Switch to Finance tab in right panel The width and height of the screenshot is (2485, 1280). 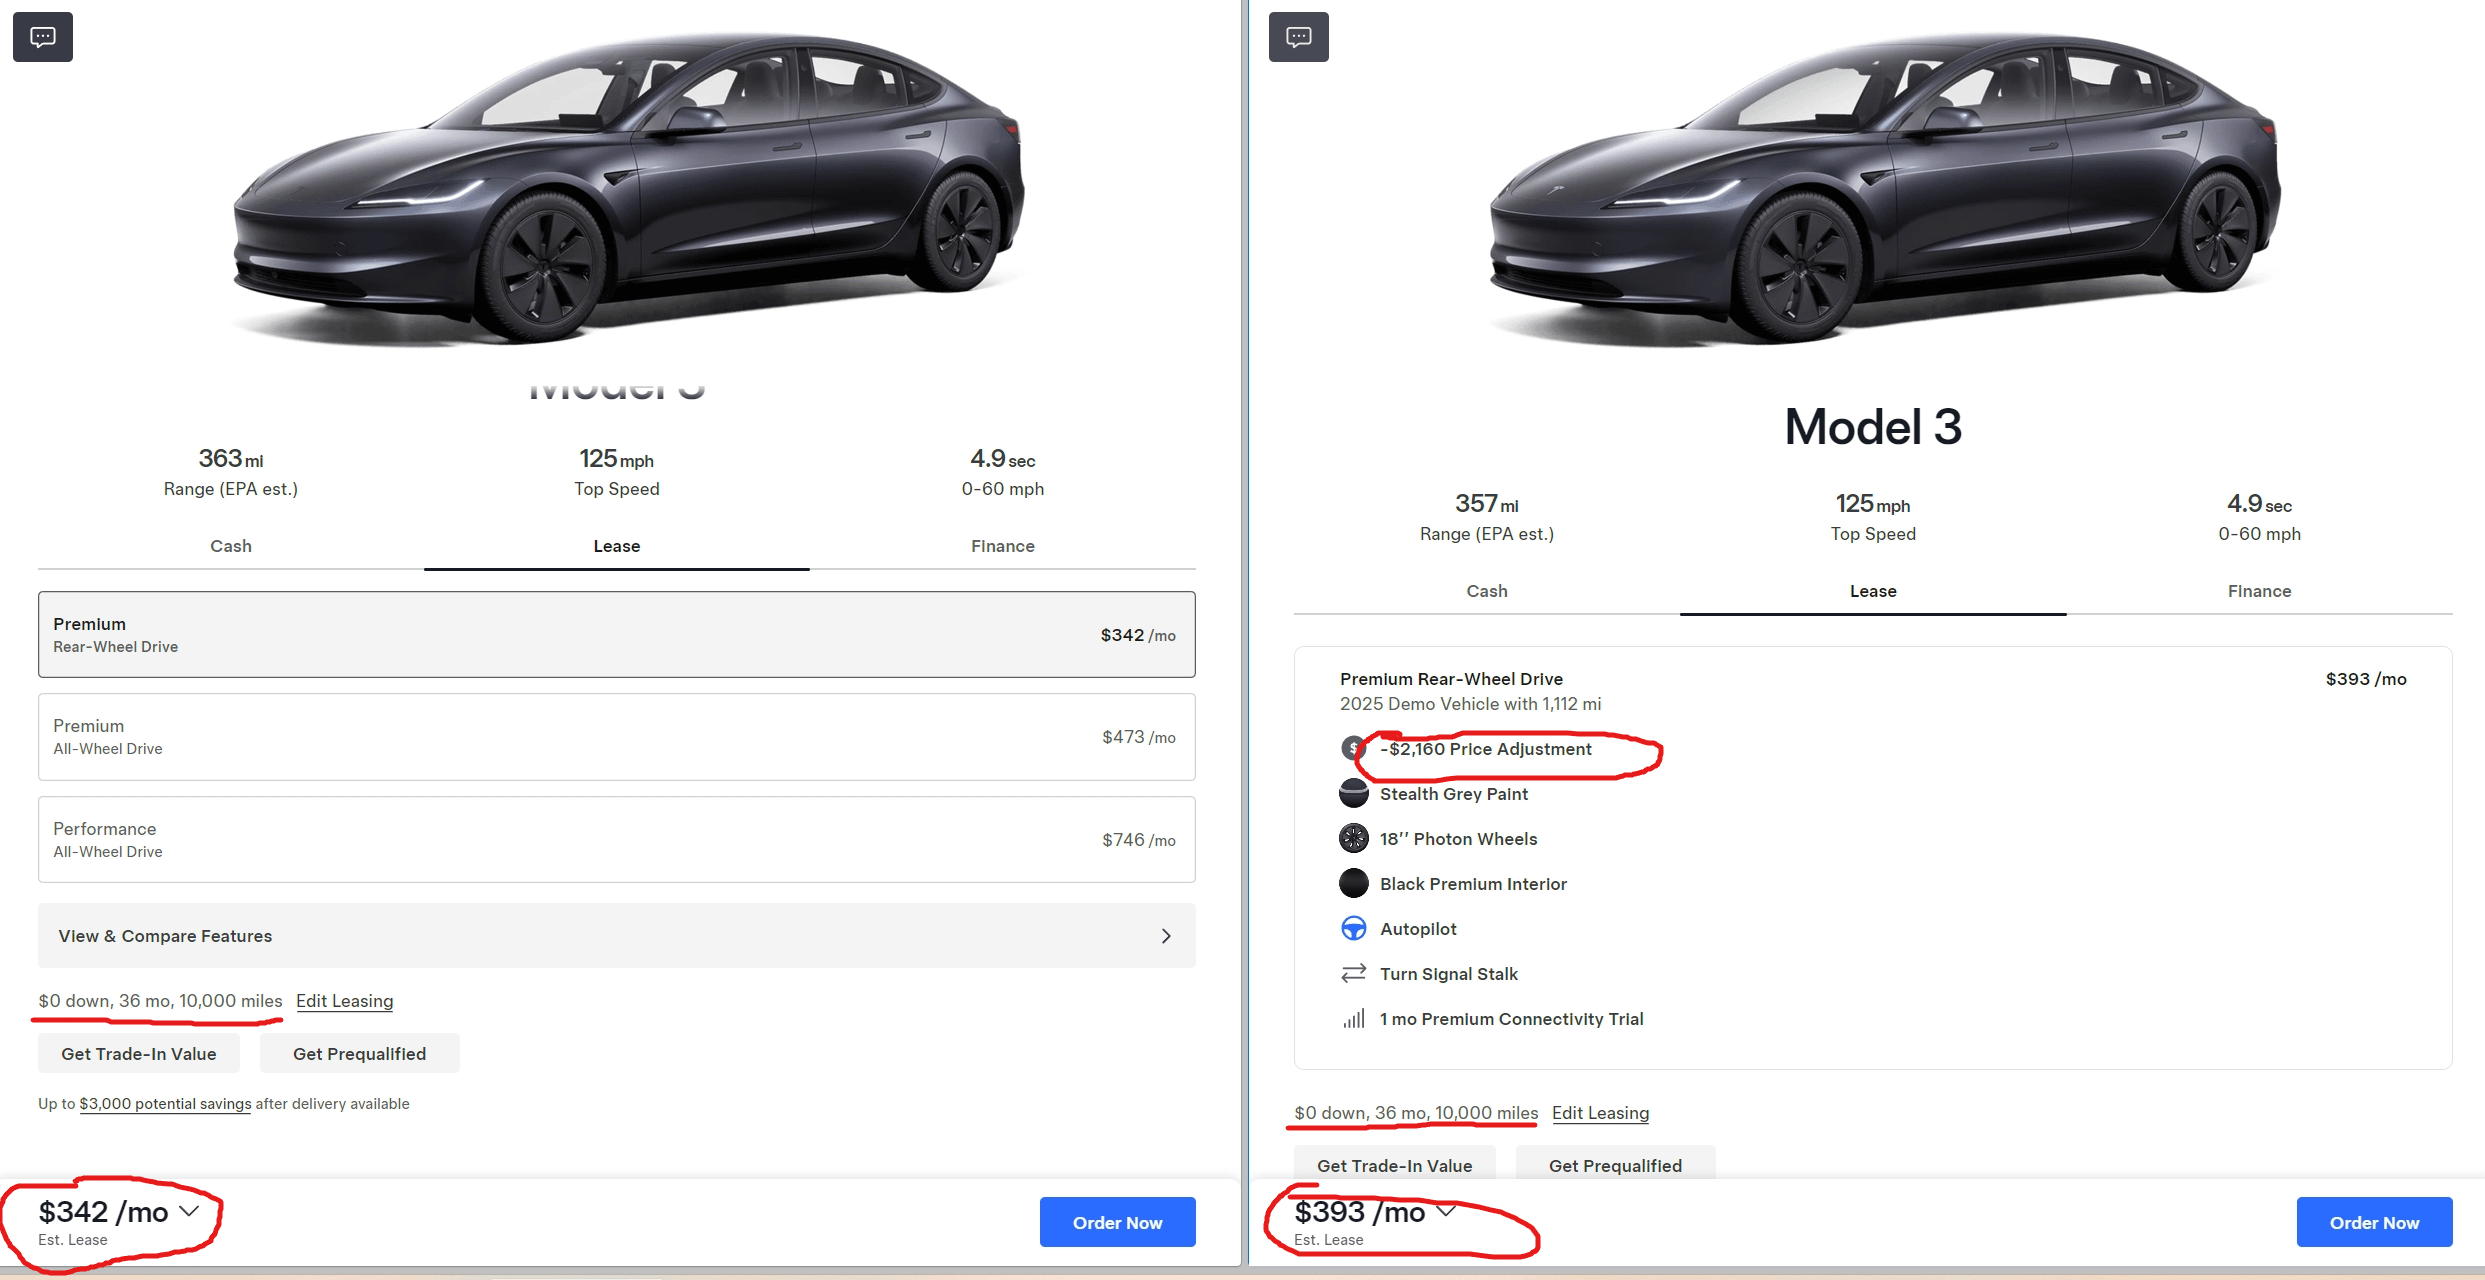(x=2259, y=591)
